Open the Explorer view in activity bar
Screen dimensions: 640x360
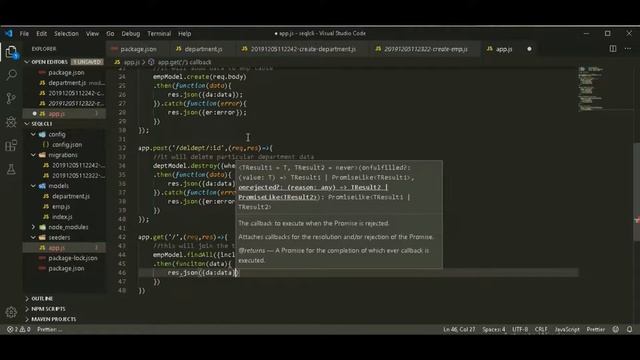click(11, 52)
